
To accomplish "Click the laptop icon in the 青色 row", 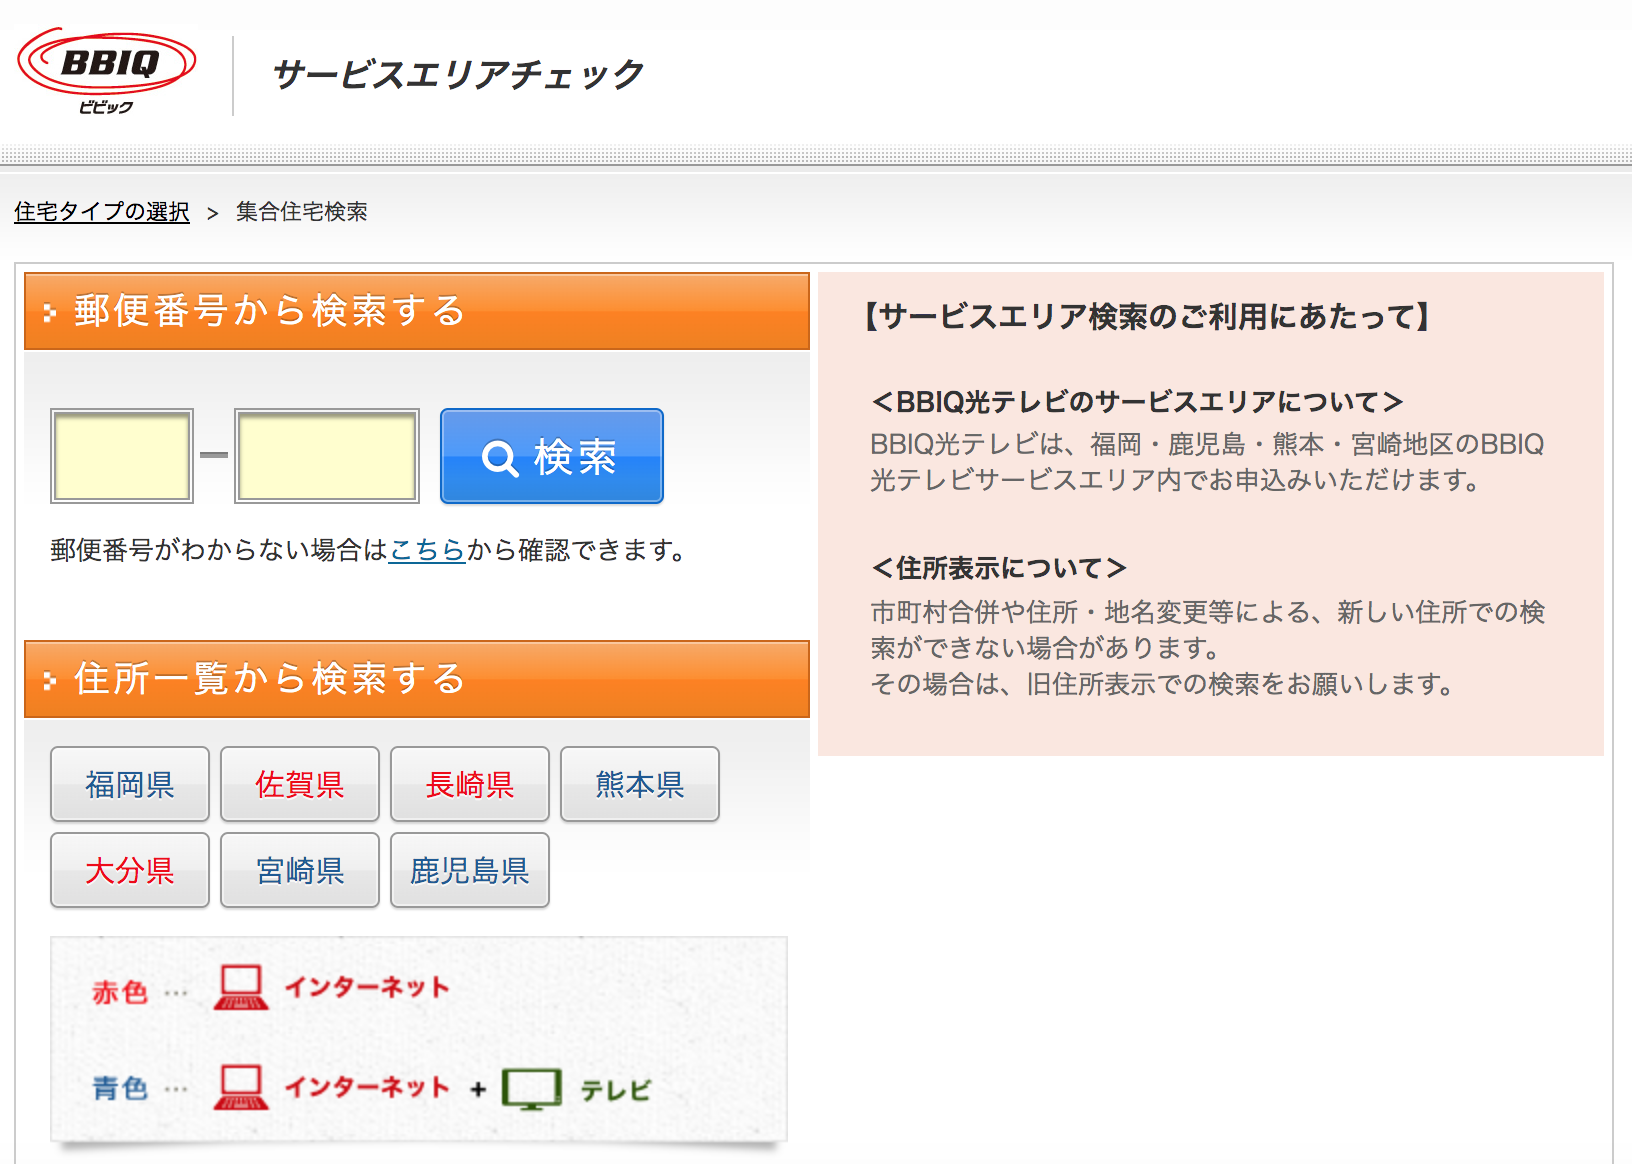I will 240,1087.
